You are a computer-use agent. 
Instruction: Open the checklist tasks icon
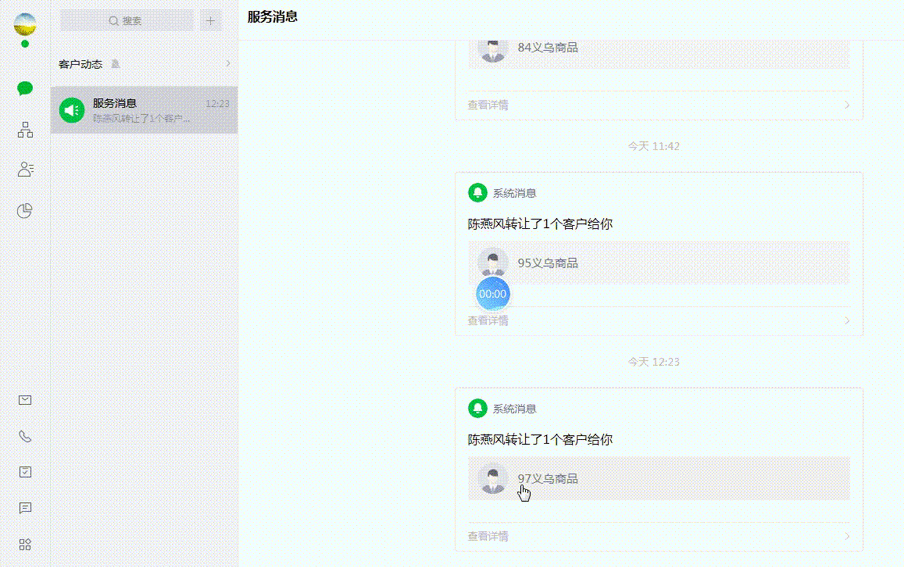(x=25, y=472)
